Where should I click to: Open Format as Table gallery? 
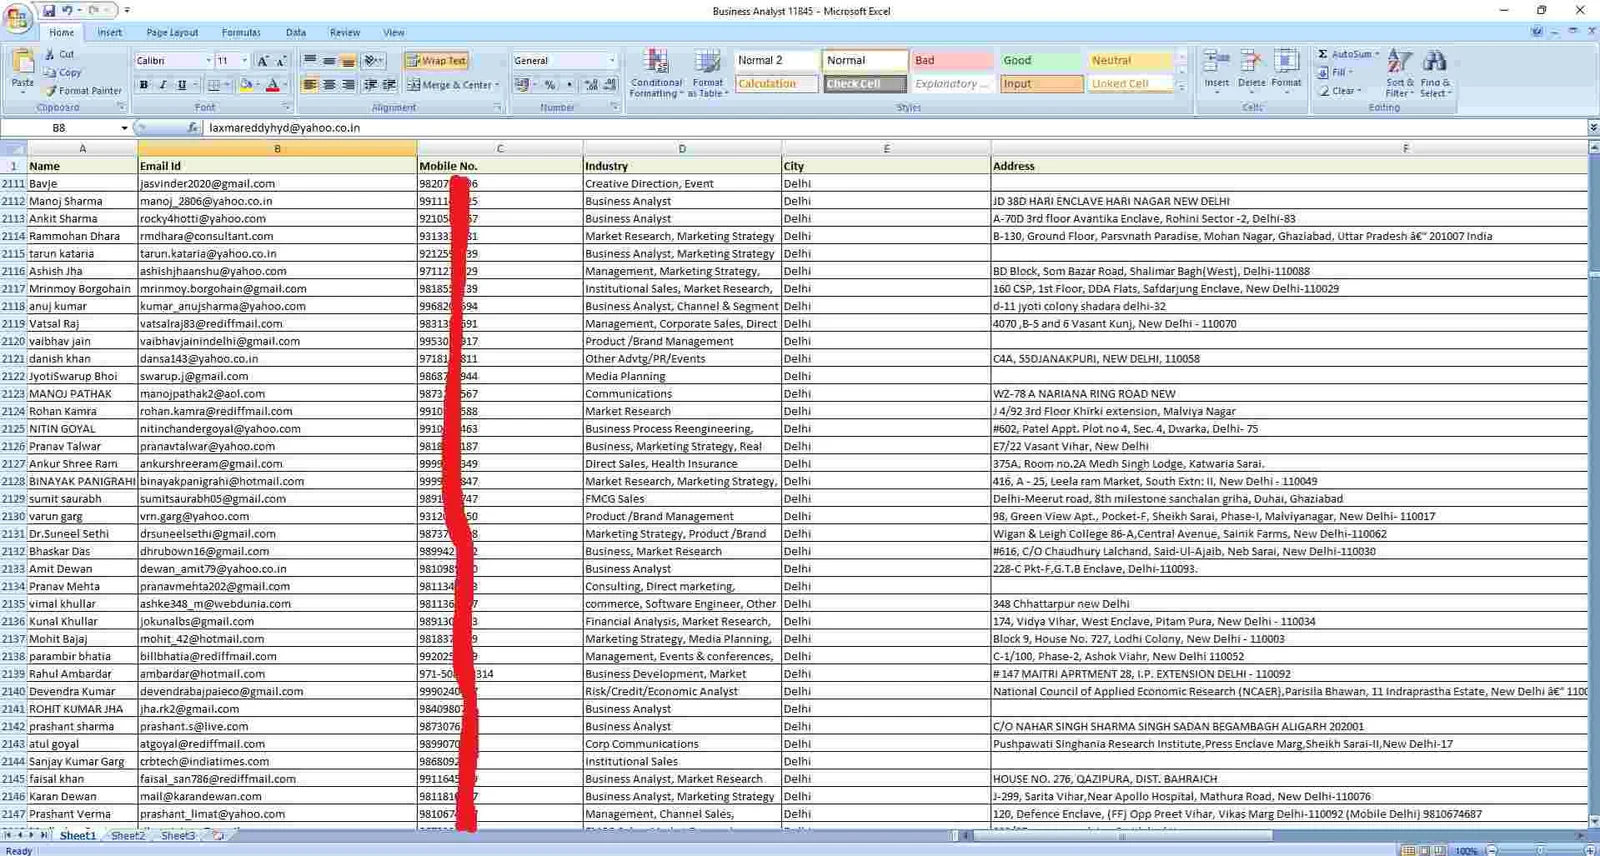tap(707, 73)
